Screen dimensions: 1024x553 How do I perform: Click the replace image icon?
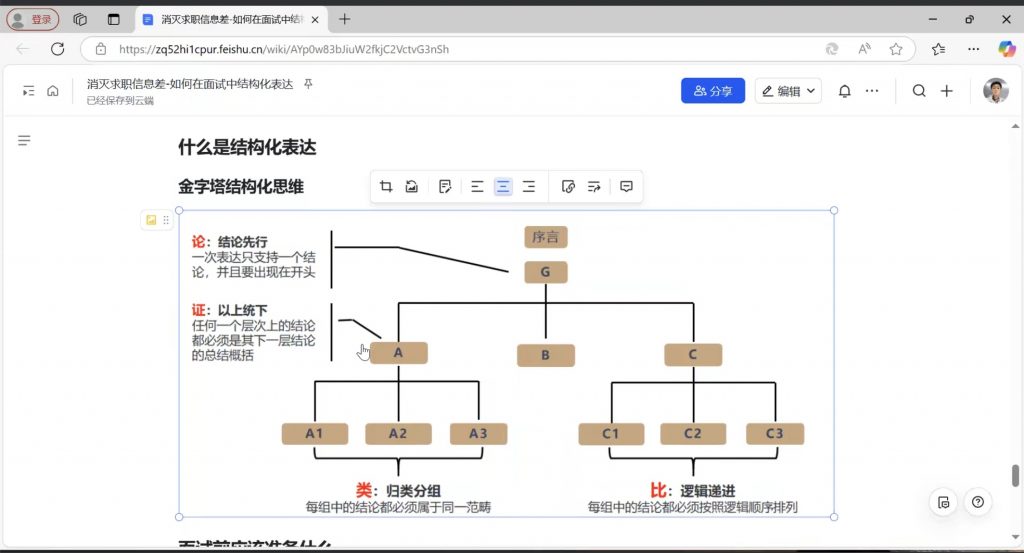[x=411, y=187]
